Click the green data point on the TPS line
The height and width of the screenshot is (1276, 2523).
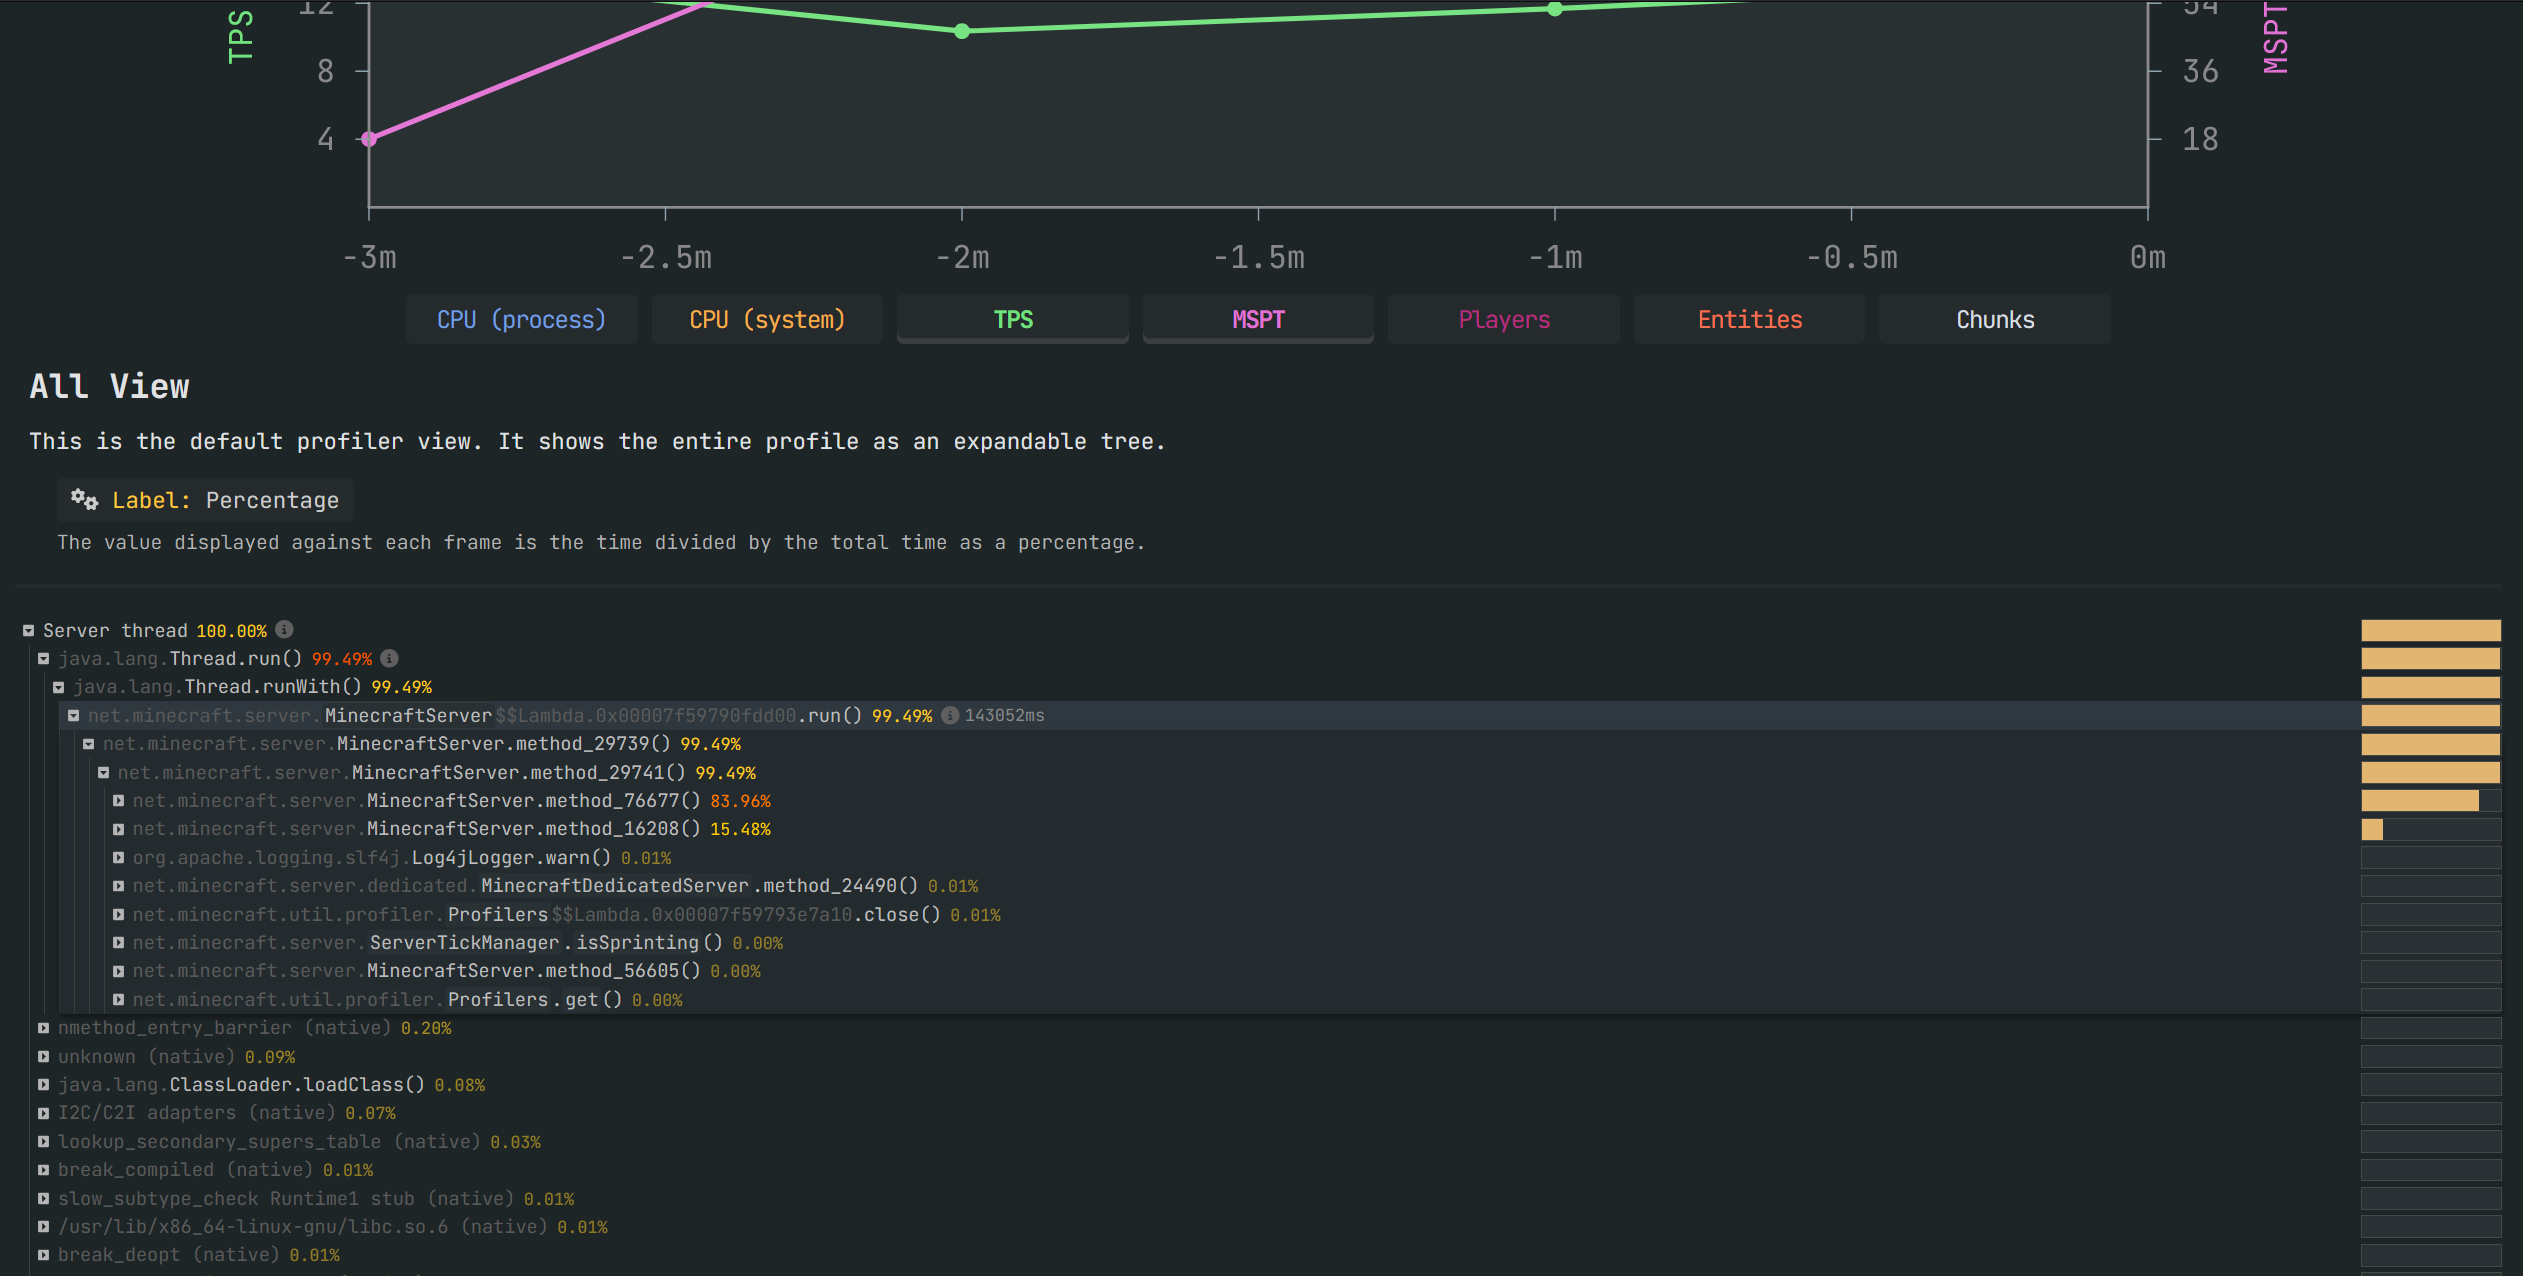click(961, 31)
